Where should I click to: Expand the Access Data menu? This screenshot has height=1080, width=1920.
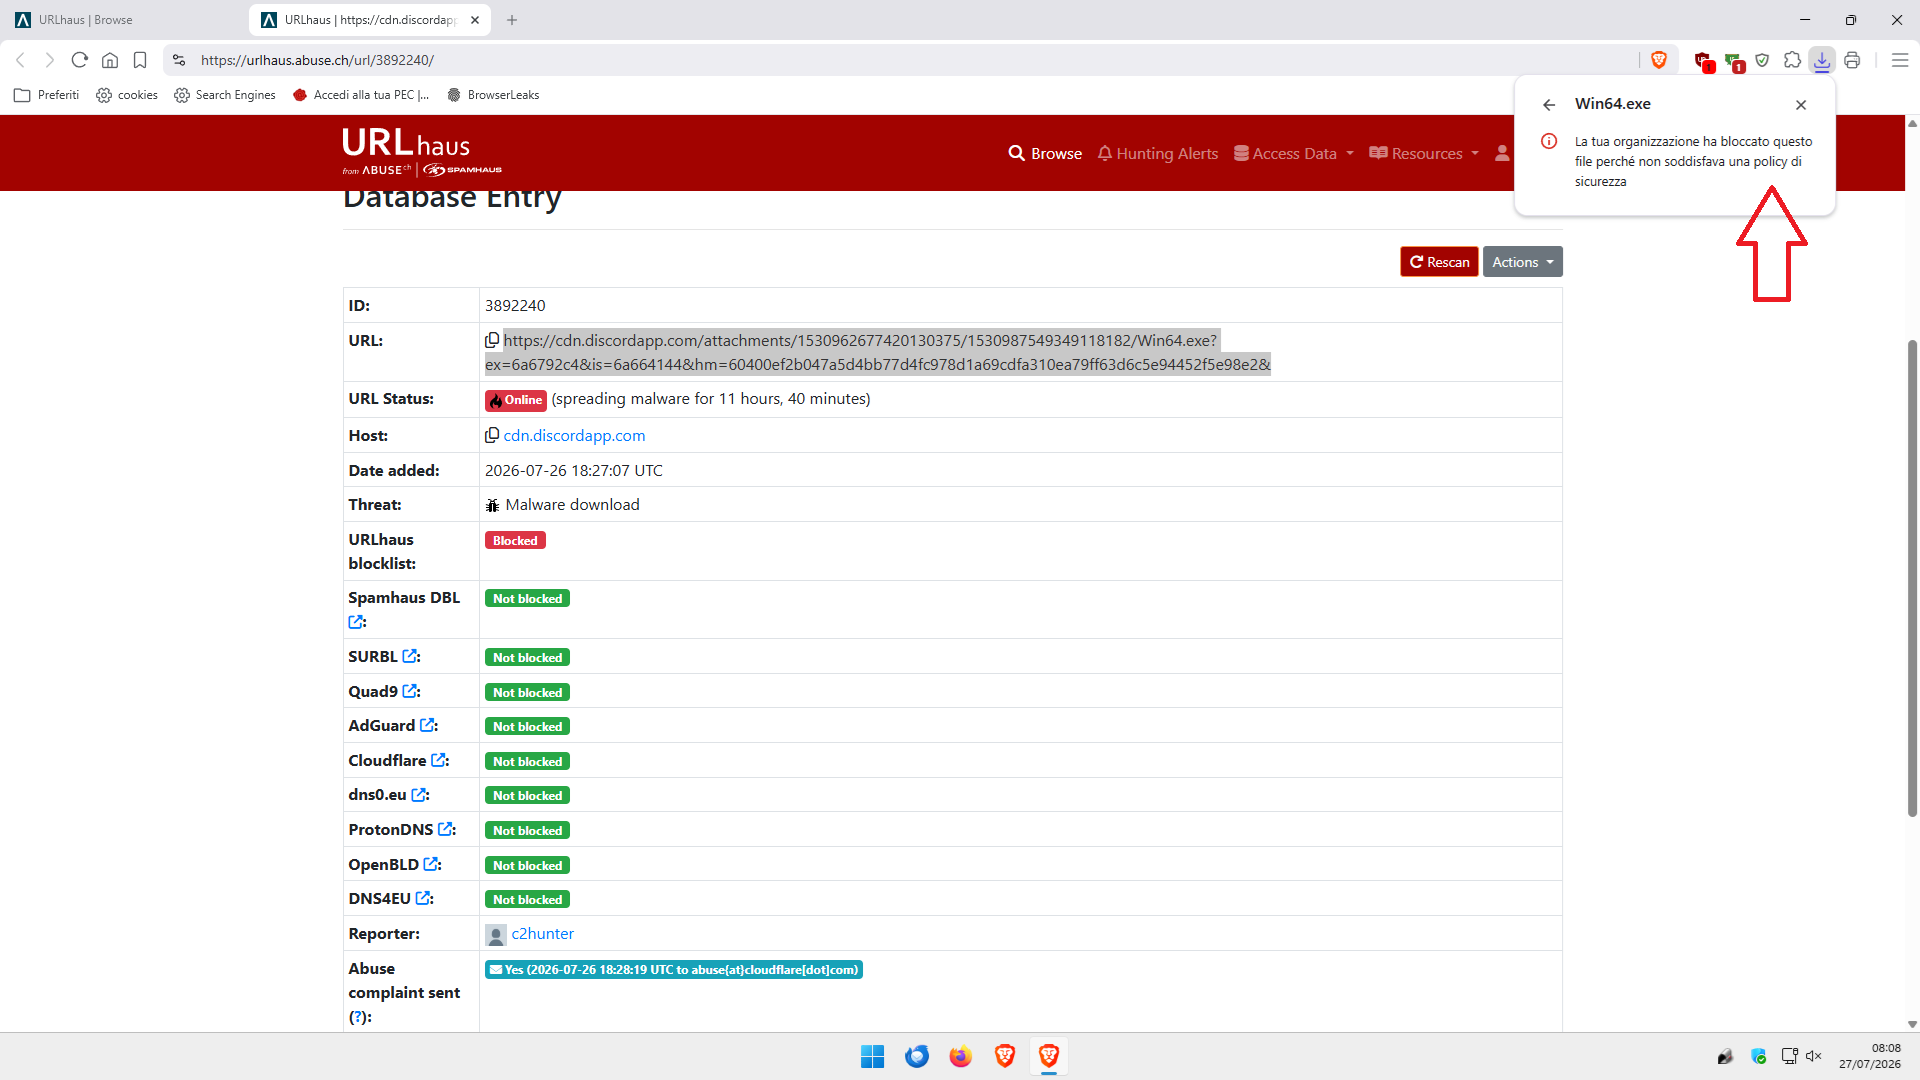(x=1293, y=153)
